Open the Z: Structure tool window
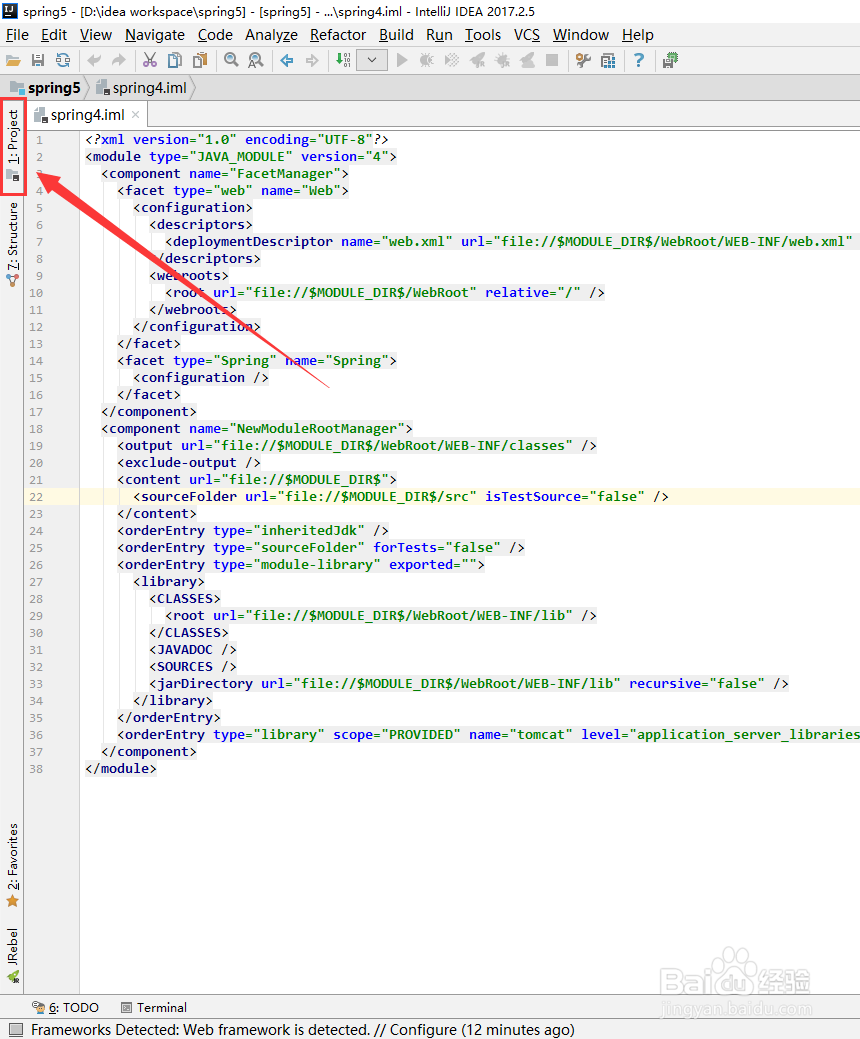Viewport: 860px width, 1039px height. (x=13, y=244)
